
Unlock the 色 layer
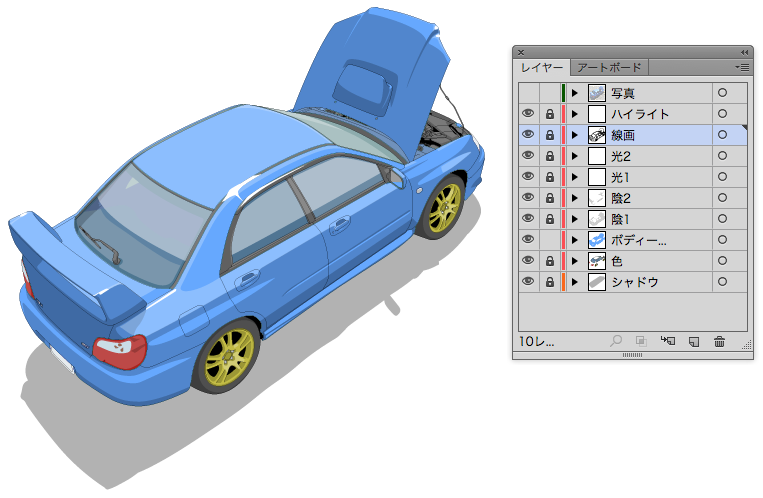pyautogui.click(x=550, y=261)
